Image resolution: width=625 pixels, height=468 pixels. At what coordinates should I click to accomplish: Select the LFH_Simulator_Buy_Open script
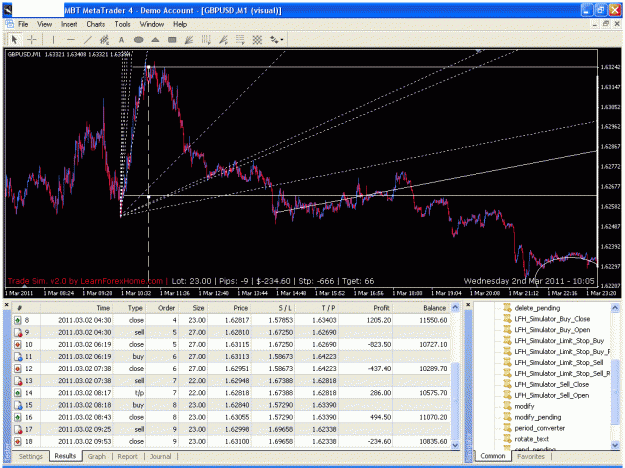tap(552, 330)
